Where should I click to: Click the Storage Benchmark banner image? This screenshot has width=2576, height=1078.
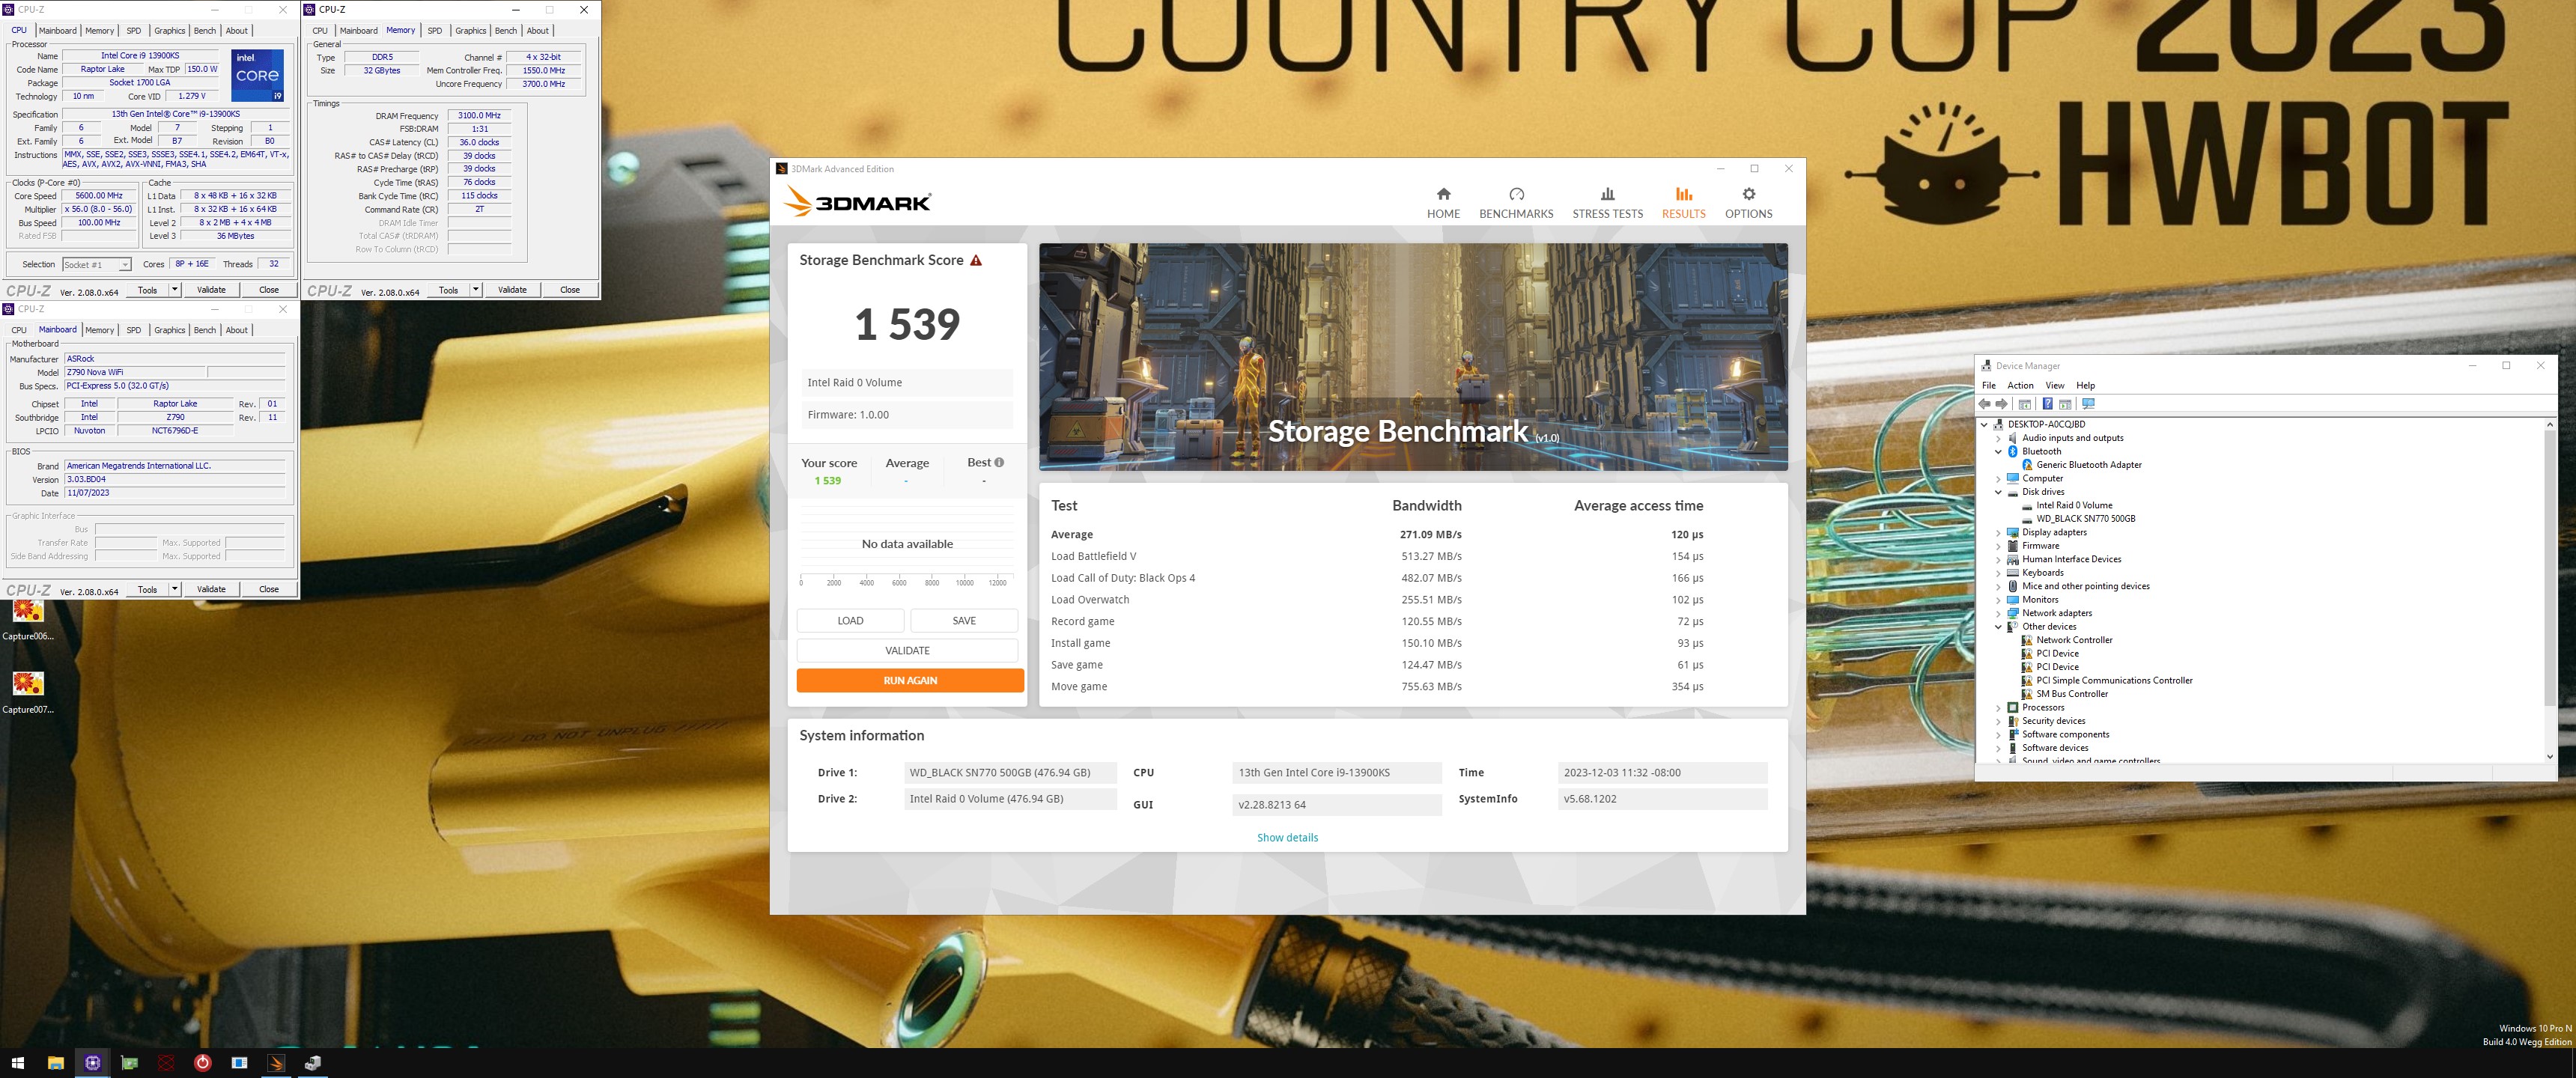pyautogui.click(x=1413, y=357)
